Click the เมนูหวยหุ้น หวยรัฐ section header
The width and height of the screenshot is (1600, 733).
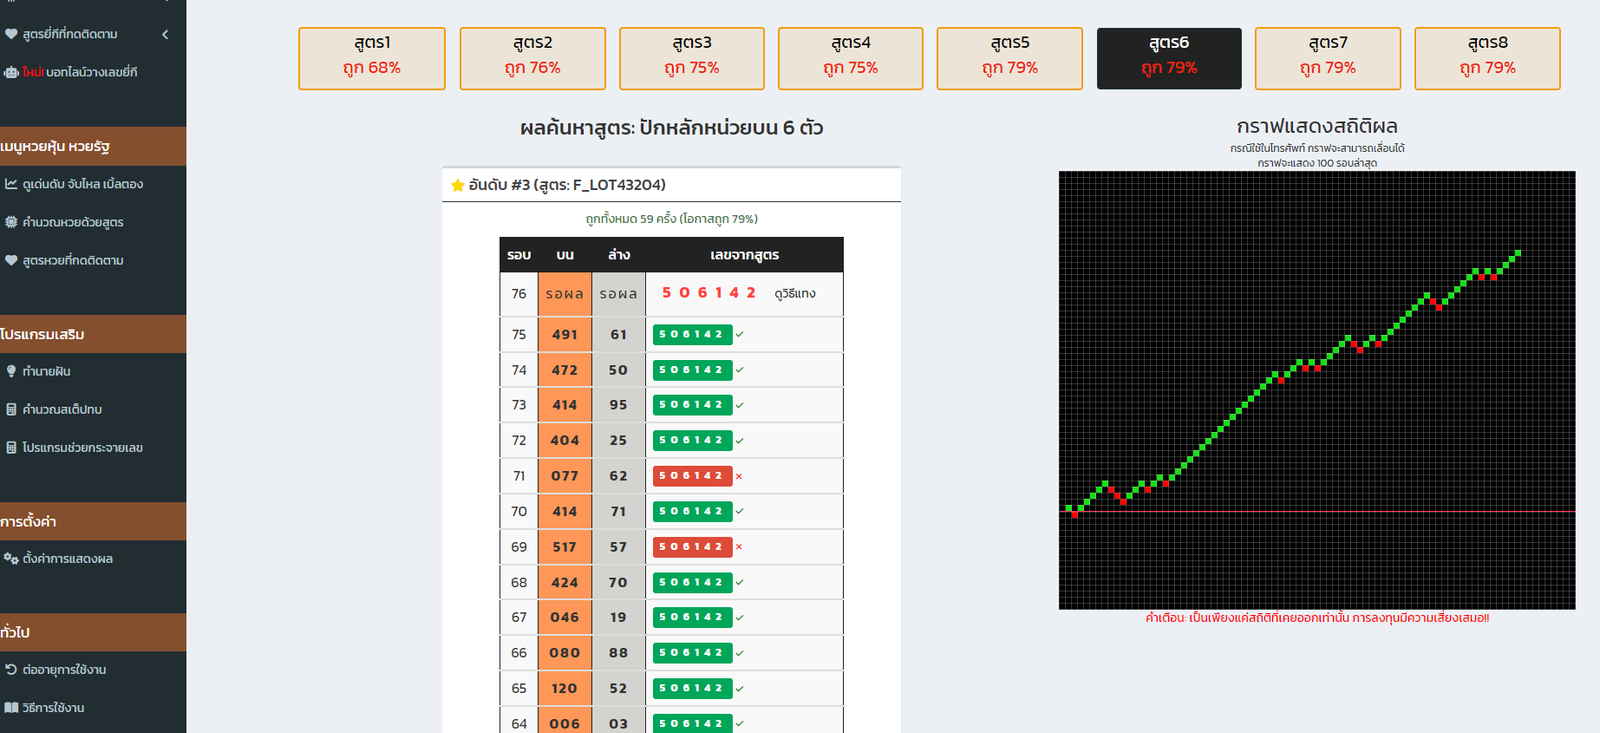pos(93,146)
